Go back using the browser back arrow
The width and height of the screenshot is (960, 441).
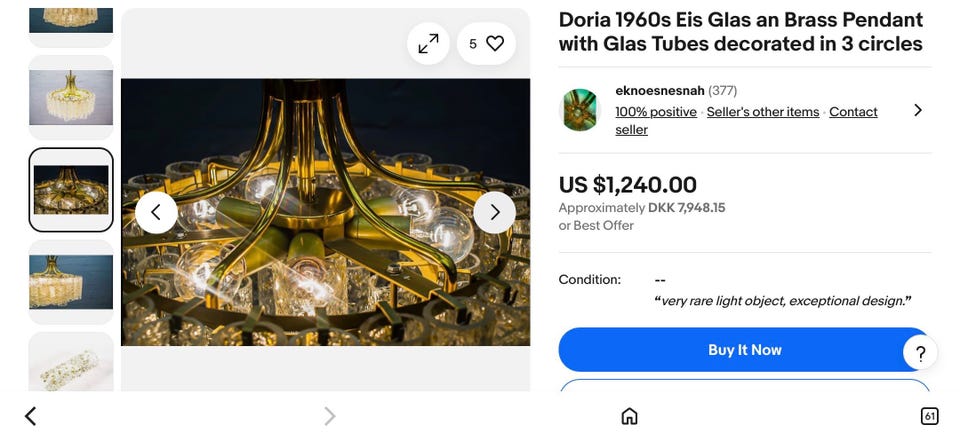[x=30, y=416]
